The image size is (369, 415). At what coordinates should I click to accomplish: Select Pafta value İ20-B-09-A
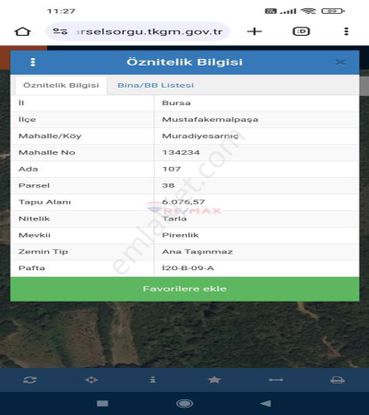coord(188,268)
